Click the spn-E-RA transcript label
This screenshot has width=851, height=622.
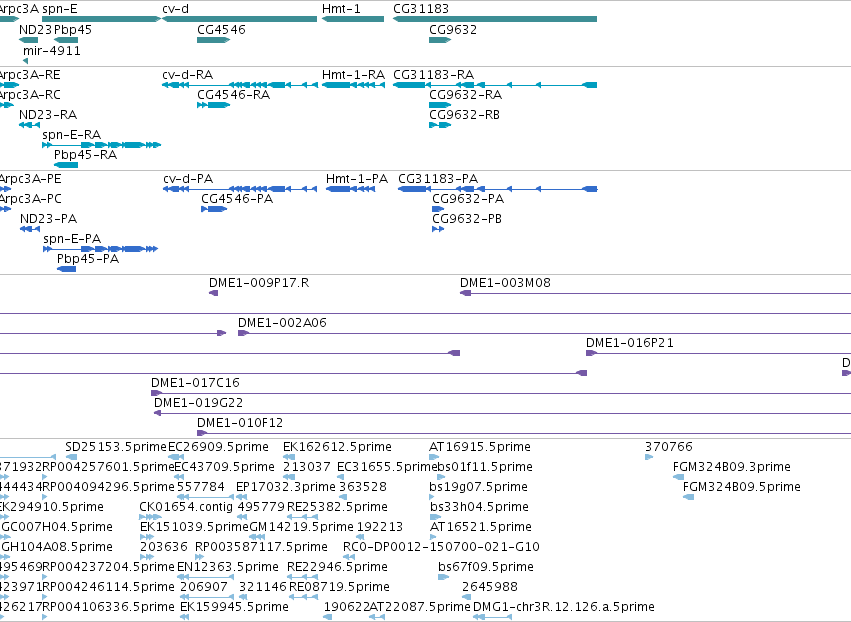click(x=72, y=135)
